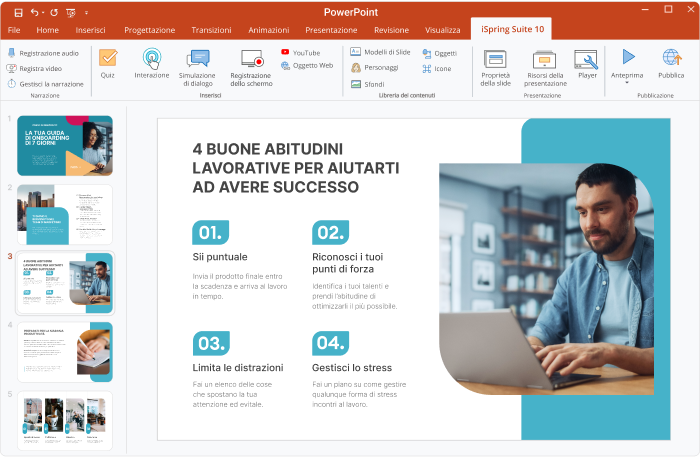
Task: Open the Sfondi backgrounds library
Action: 367,84
